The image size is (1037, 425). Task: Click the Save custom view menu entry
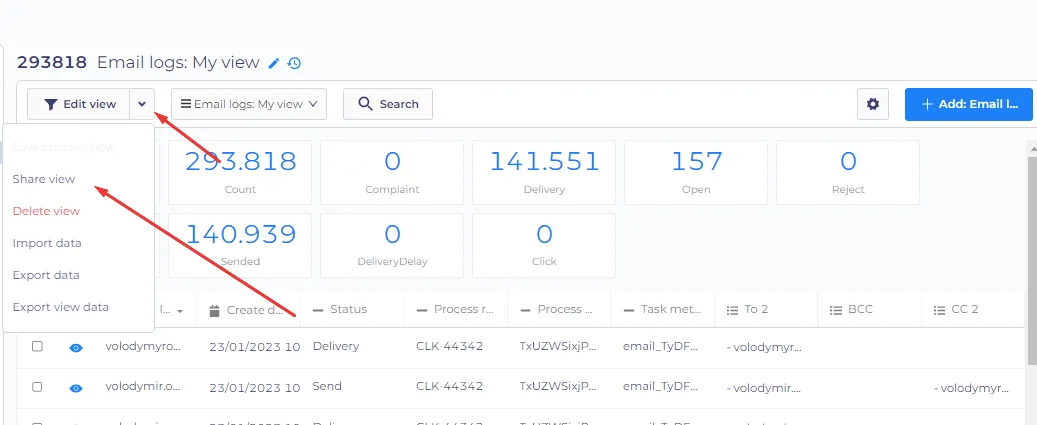pyautogui.click(x=63, y=147)
